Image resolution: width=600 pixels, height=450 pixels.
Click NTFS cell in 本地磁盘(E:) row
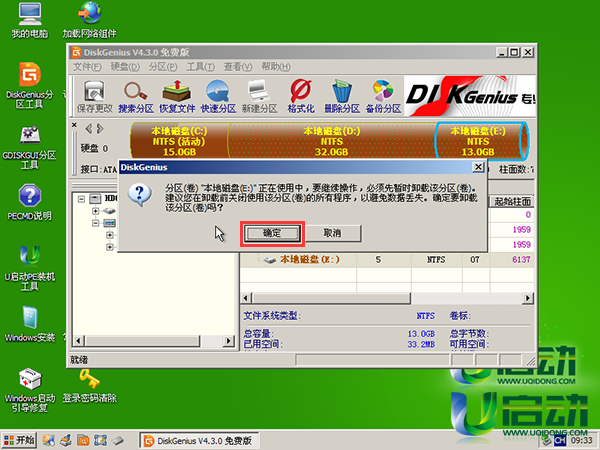(436, 260)
